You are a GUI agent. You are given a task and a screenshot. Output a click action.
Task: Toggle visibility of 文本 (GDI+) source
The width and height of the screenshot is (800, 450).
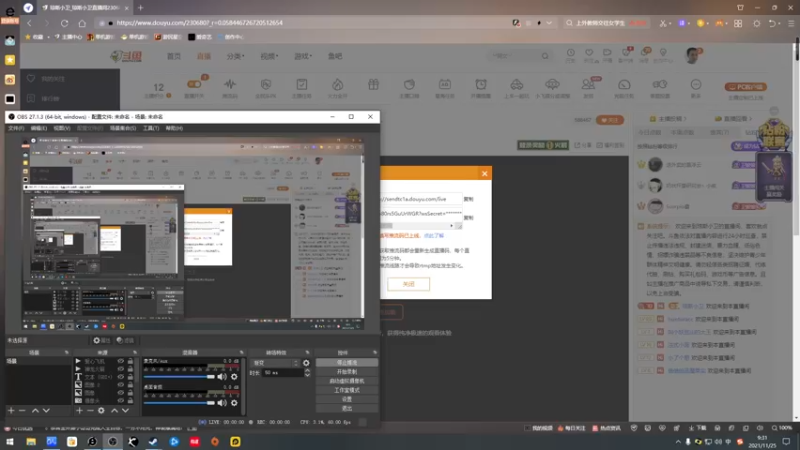click(x=121, y=377)
